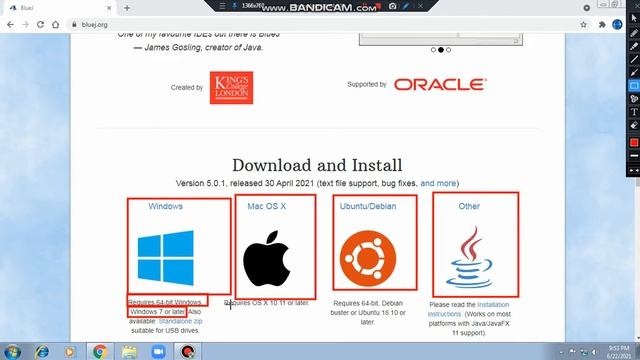Go forward in browser history
This screenshot has width=640, height=360.
pyautogui.click(x=25, y=24)
